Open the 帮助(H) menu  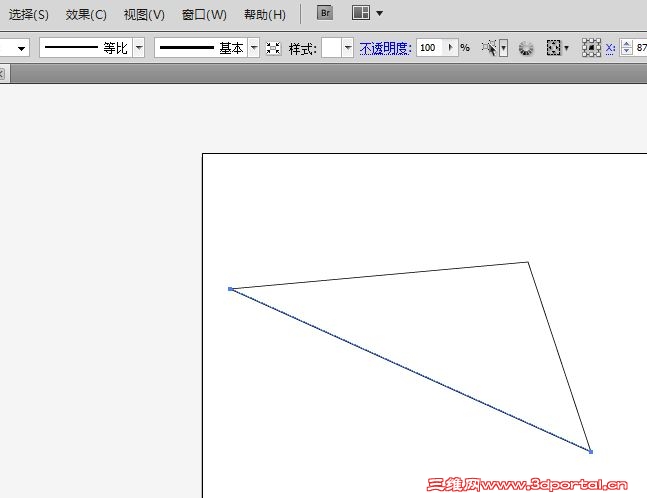click(x=264, y=15)
